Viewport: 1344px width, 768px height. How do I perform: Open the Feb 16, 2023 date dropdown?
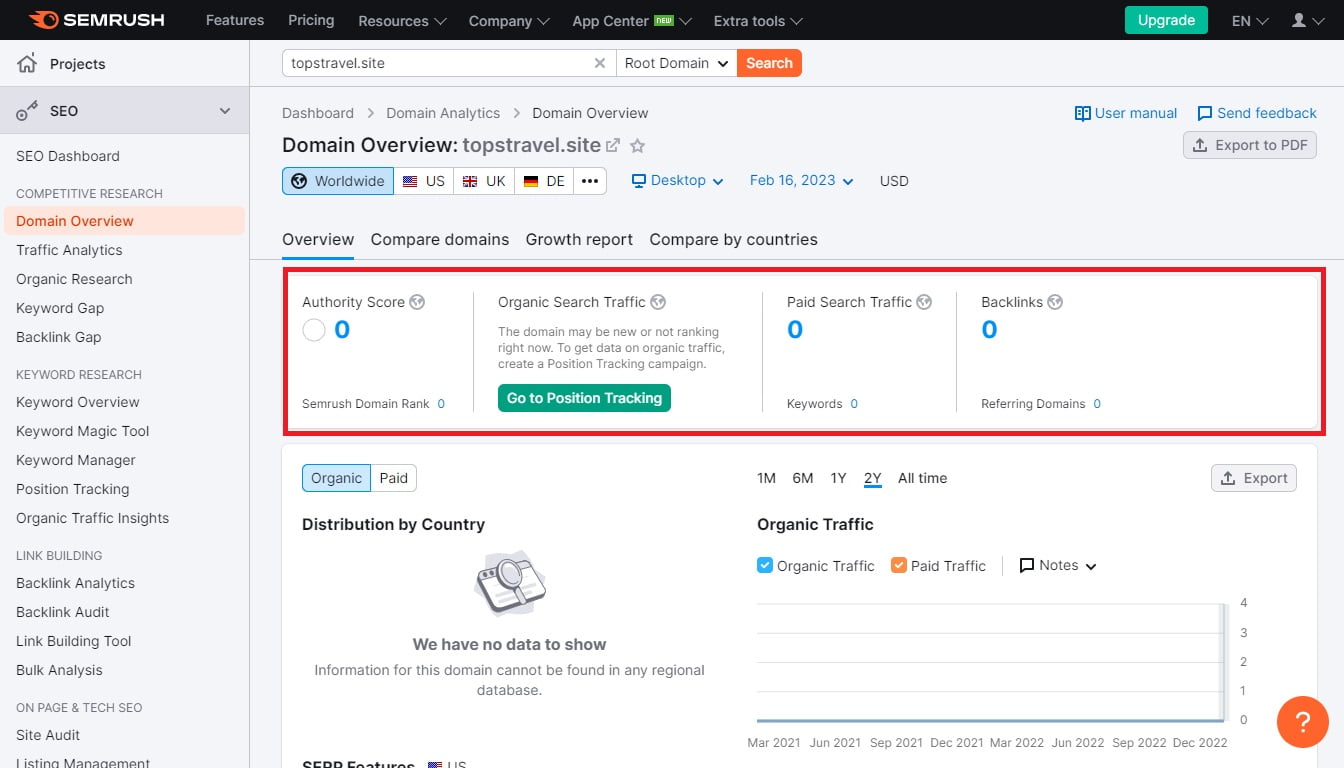click(802, 181)
